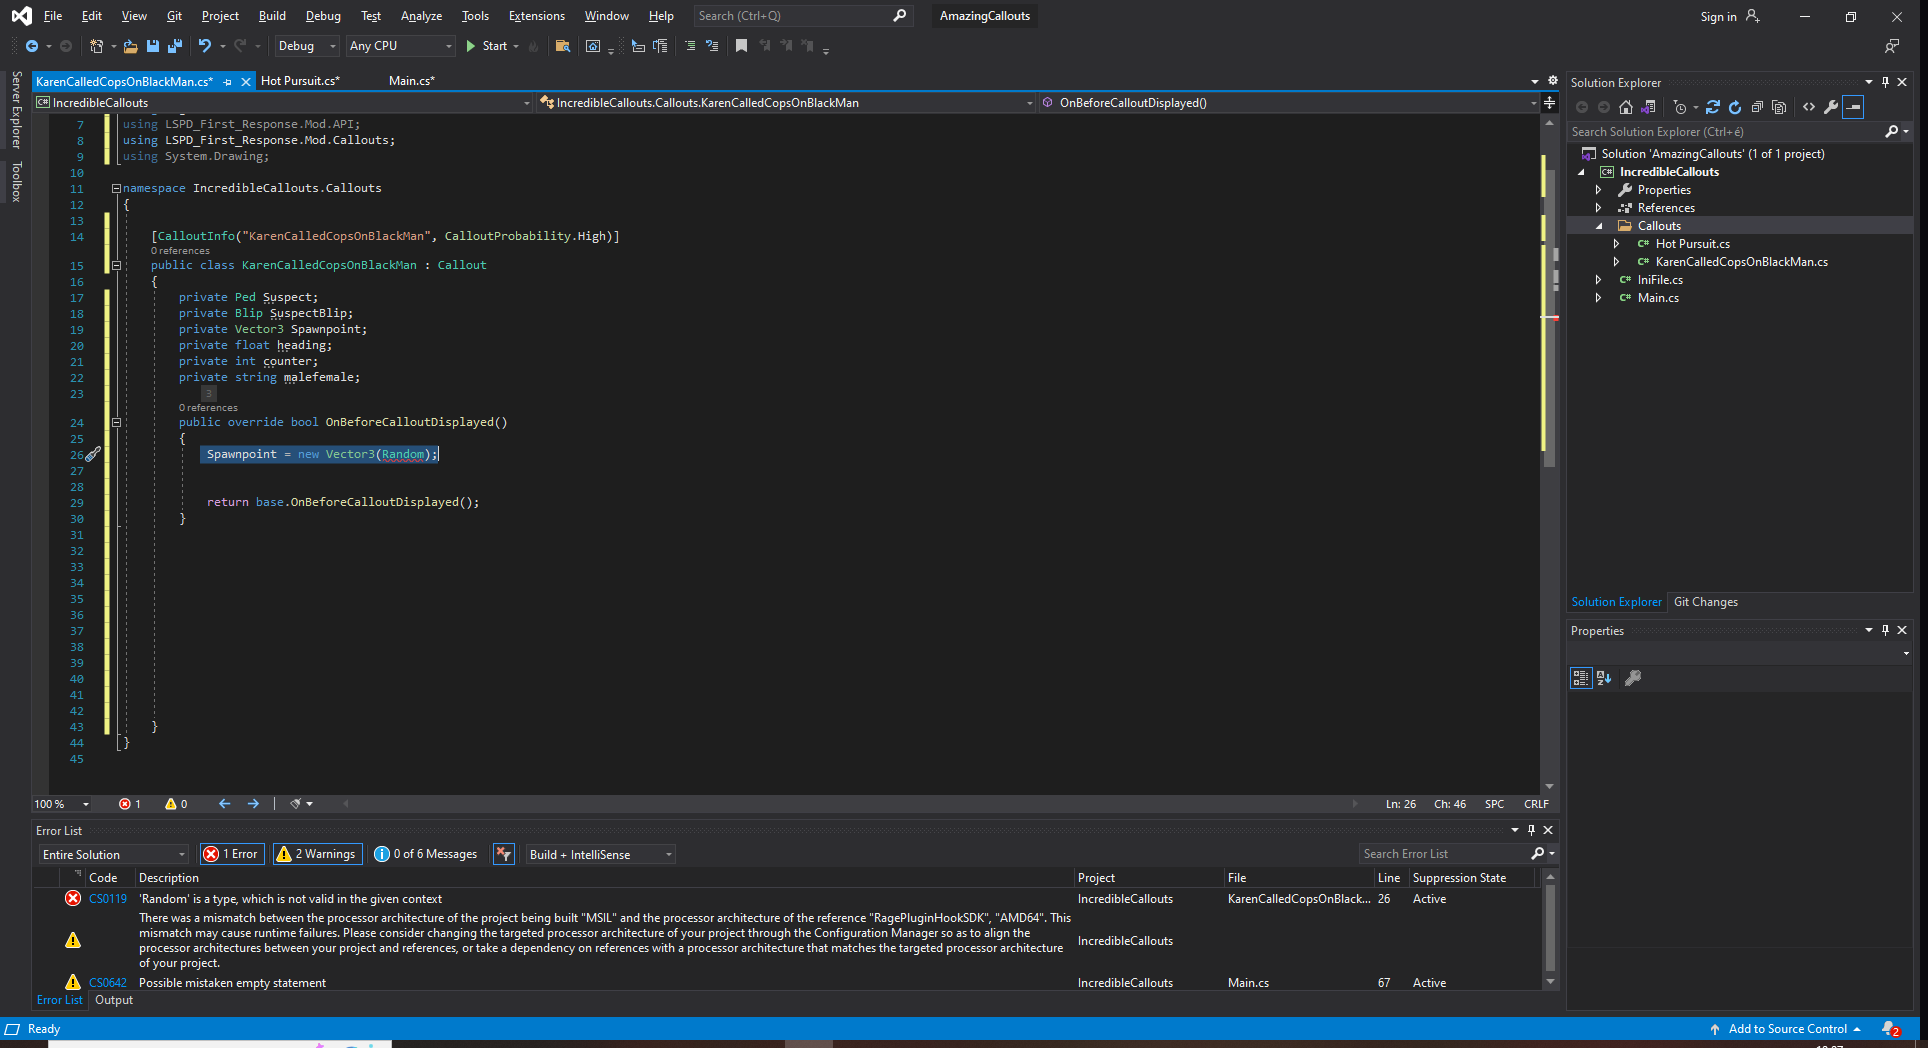Open the Extensions menu
This screenshot has height=1048, width=1928.
pyautogui.click(x=536, y=16)
